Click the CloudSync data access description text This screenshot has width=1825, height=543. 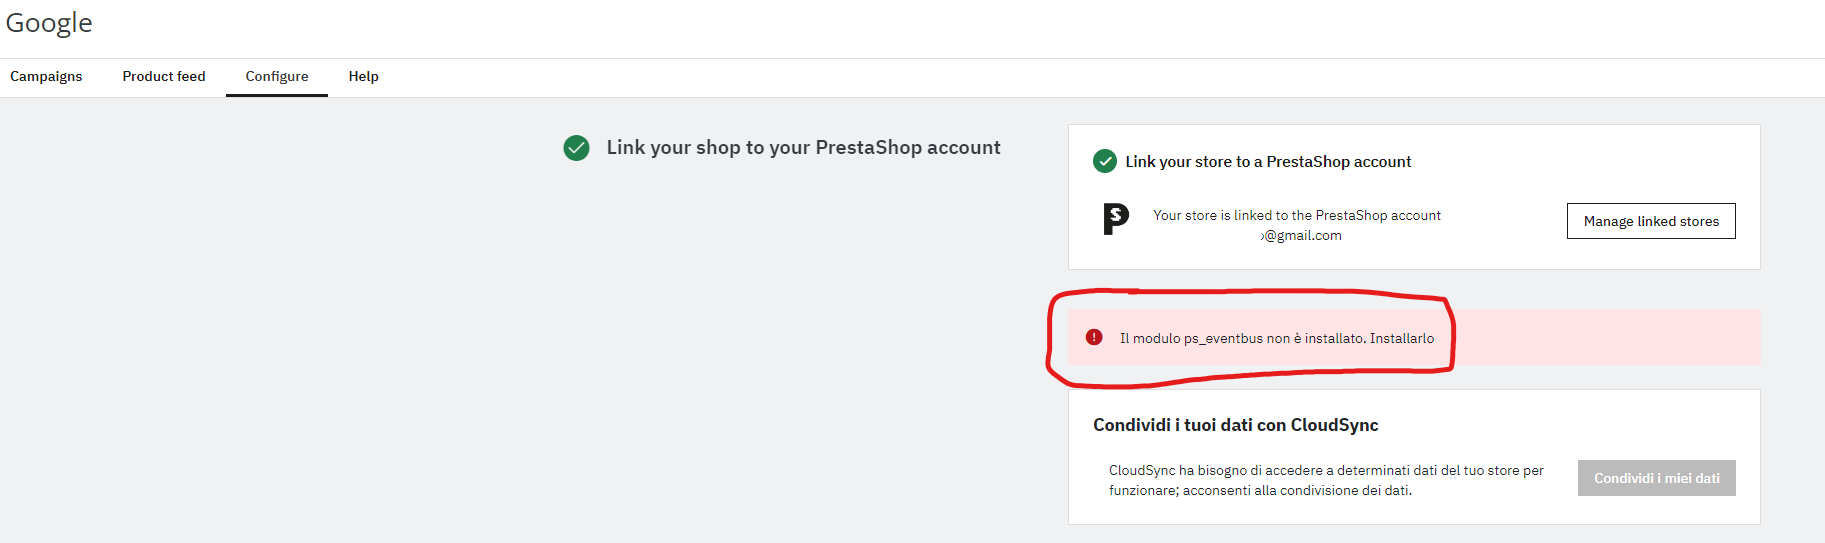pyautogui.click(x=1325, y=480)
